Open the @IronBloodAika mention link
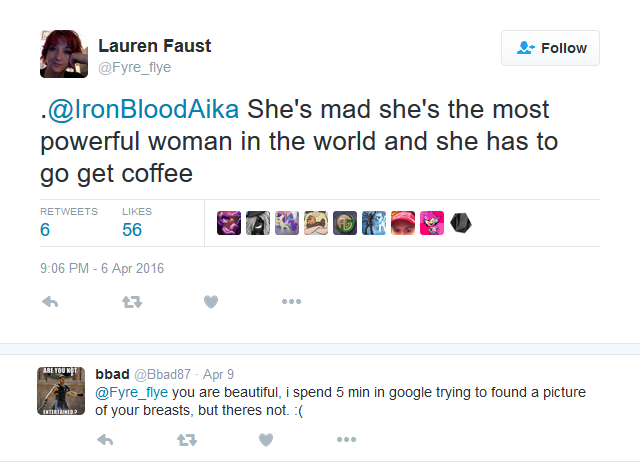 tap(143, 109)
